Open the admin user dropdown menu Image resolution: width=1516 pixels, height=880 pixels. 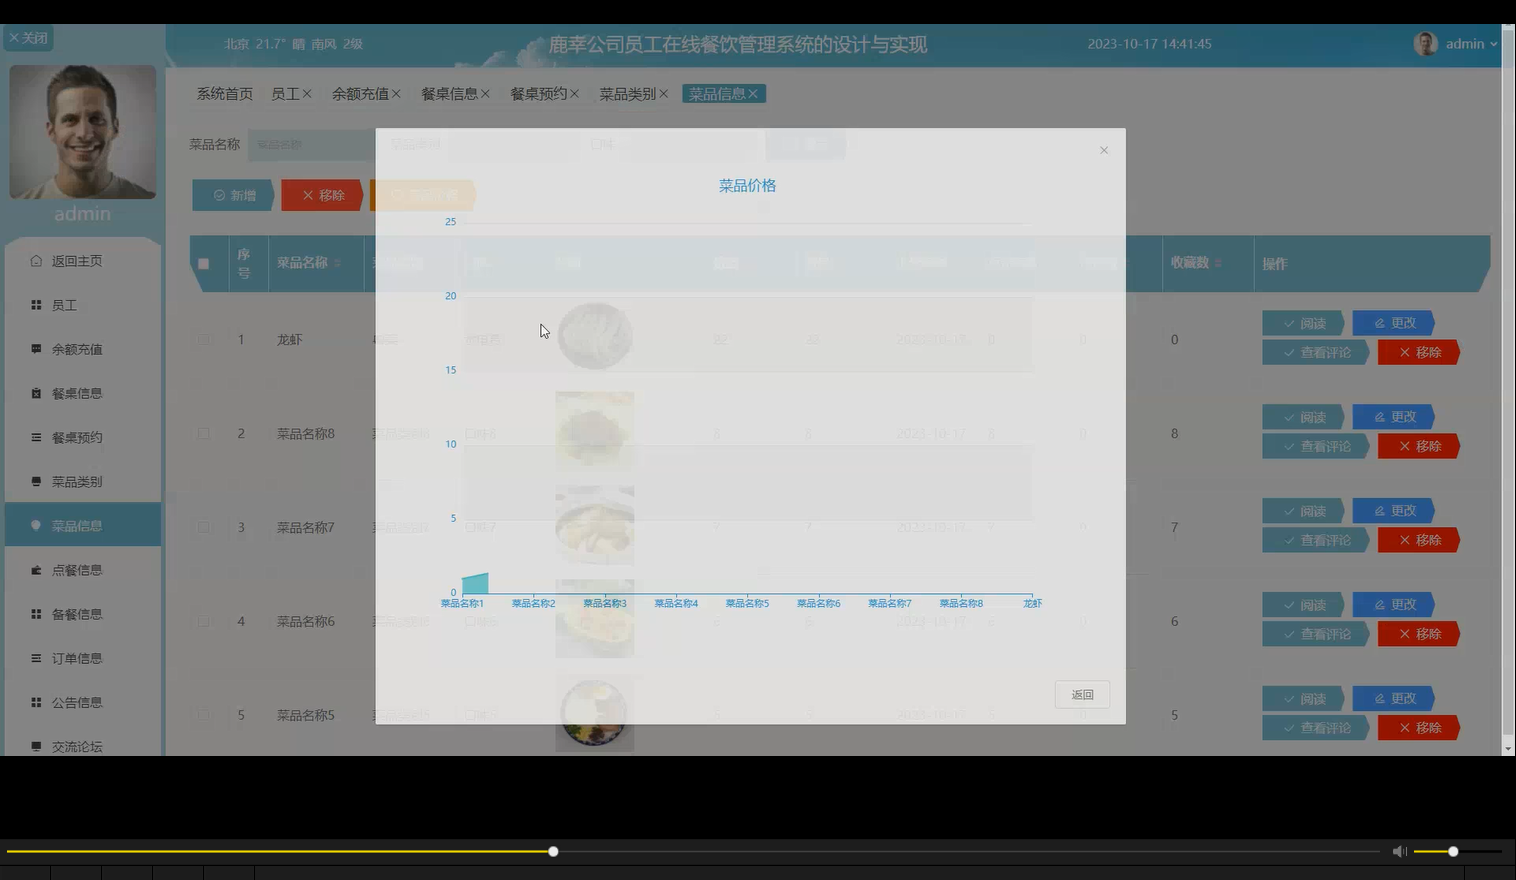1471,44
